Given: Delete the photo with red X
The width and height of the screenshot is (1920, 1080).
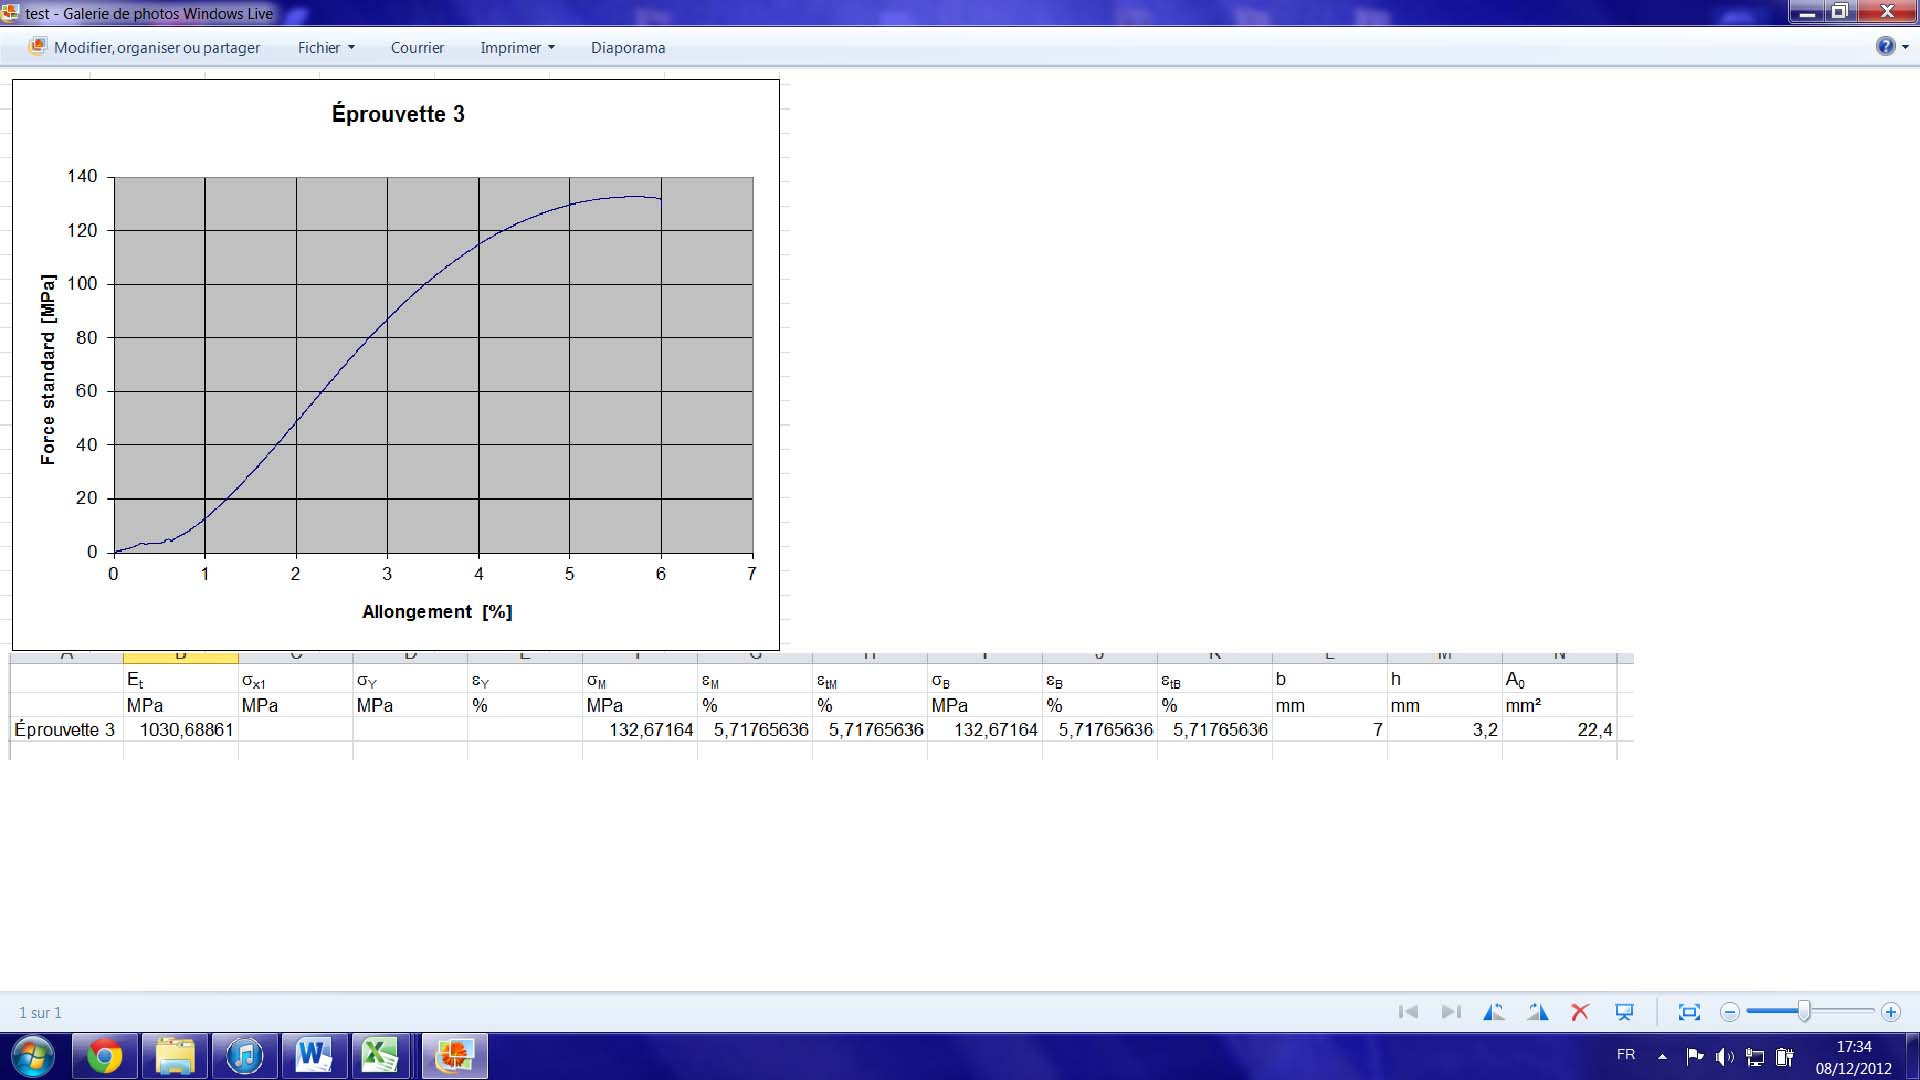Looking at the screenshot, I should (x=1580, y=1012).
